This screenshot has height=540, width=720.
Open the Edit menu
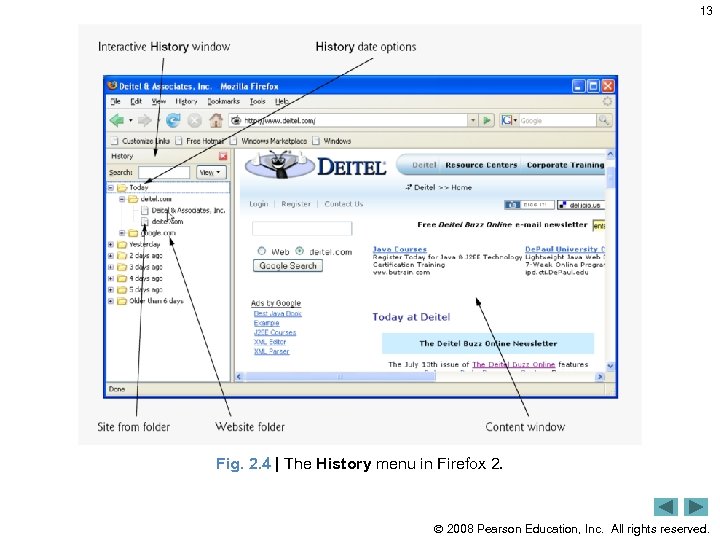[x=136, y=101]
